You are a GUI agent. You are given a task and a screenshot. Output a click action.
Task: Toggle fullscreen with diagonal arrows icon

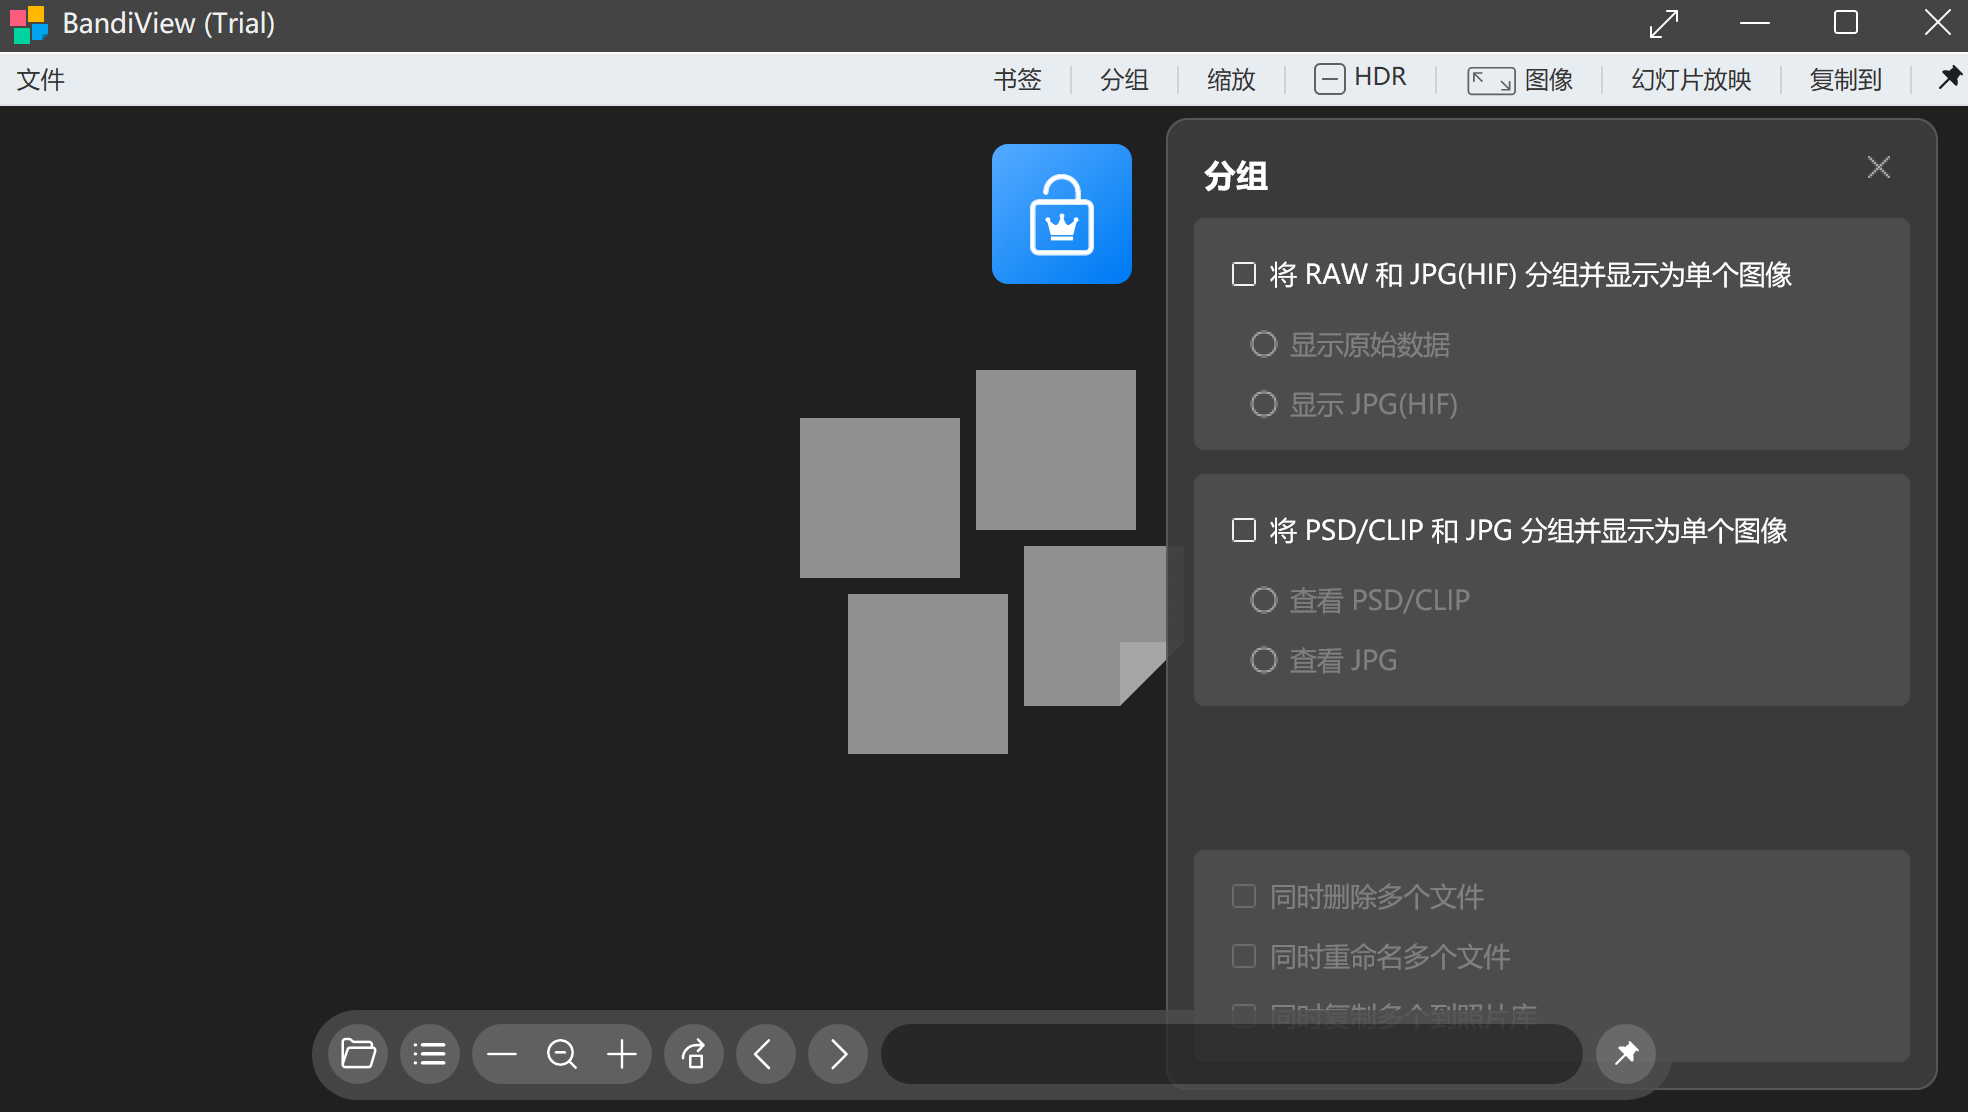tap(1664, 23)
